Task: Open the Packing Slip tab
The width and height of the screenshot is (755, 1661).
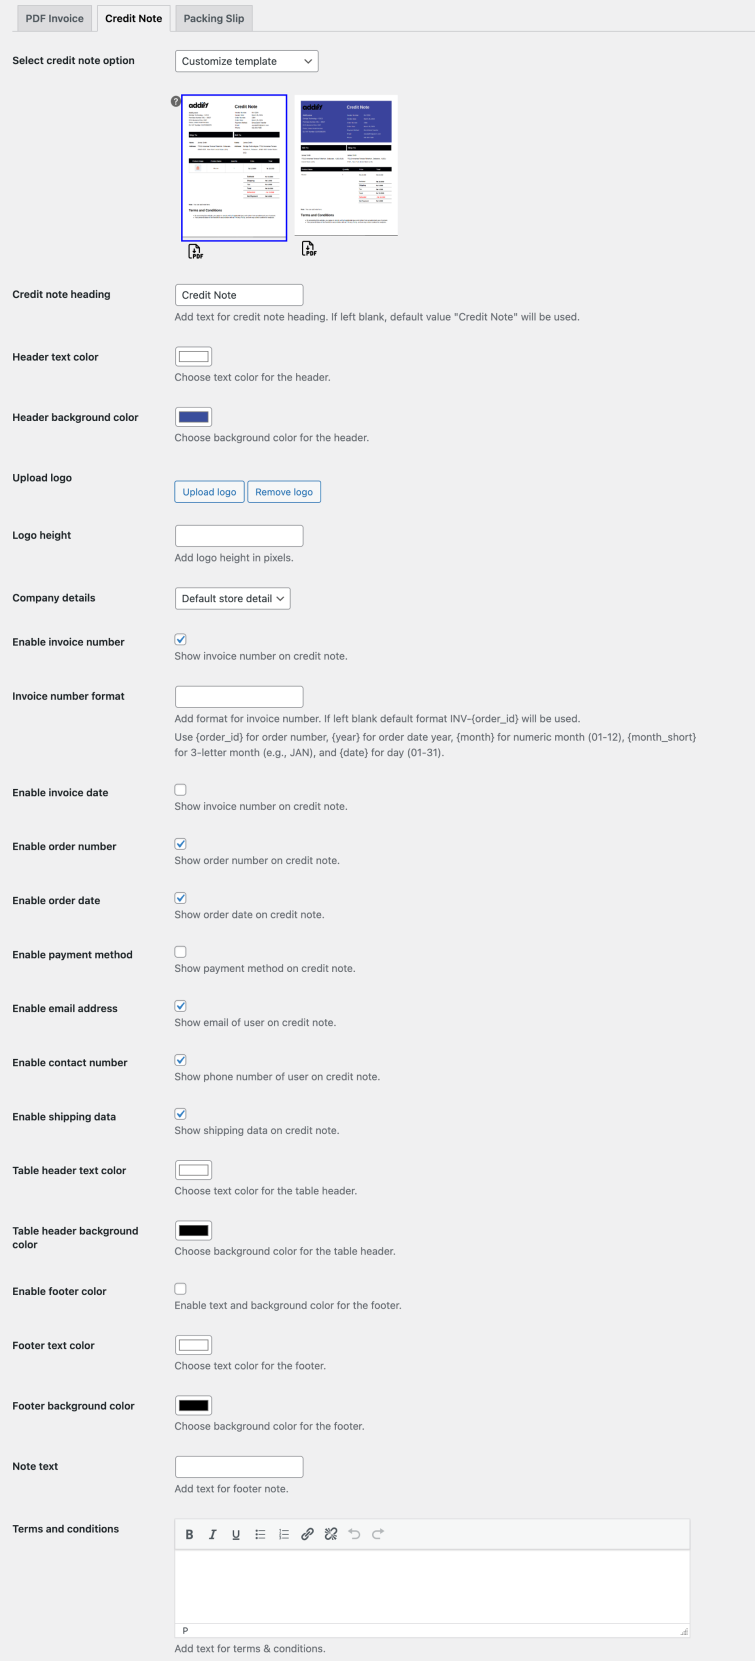Action: [x=214, y=19]
